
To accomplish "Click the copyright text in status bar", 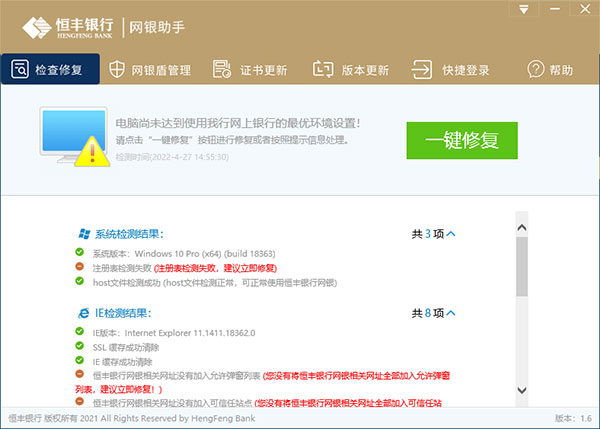I will pos(132,418).
